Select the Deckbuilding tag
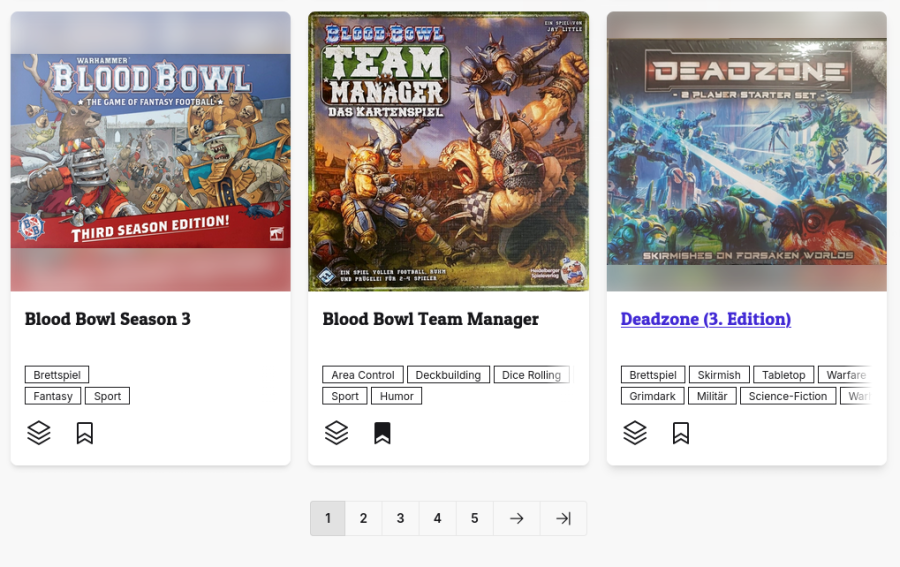 (x=448, y=375)
